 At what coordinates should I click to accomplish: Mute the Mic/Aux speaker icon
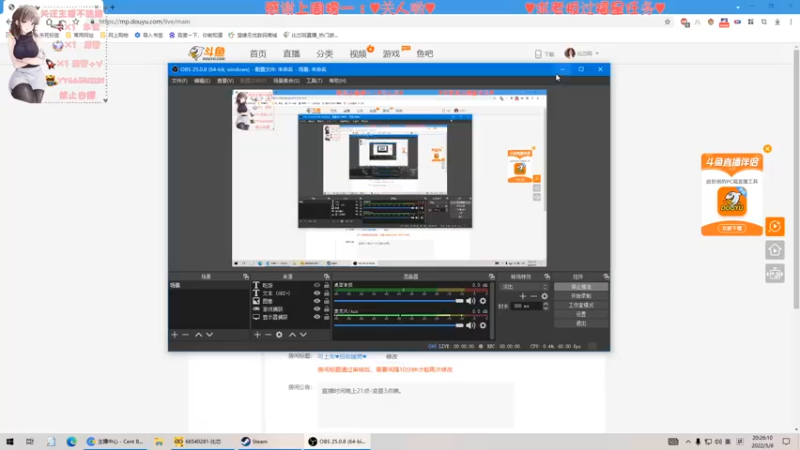click(470, 325)
